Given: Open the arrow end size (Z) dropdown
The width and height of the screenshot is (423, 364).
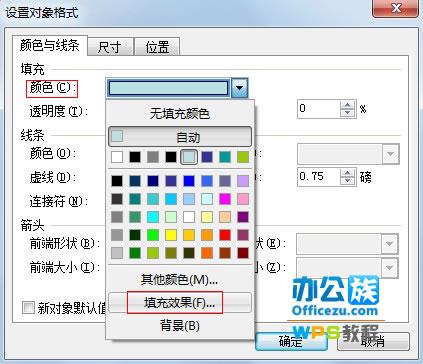Looking at the screenshot, I should [389, 267].
